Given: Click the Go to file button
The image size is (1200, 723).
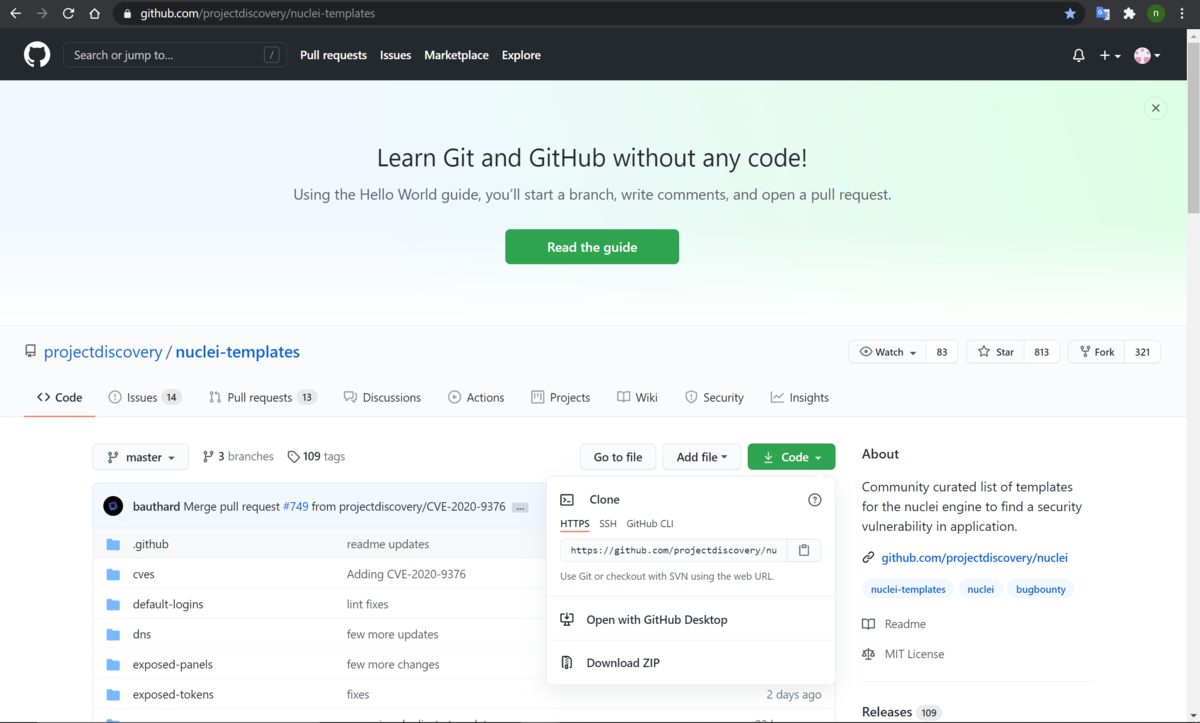Looking at the screenshot, I should (x=618, y=457).
